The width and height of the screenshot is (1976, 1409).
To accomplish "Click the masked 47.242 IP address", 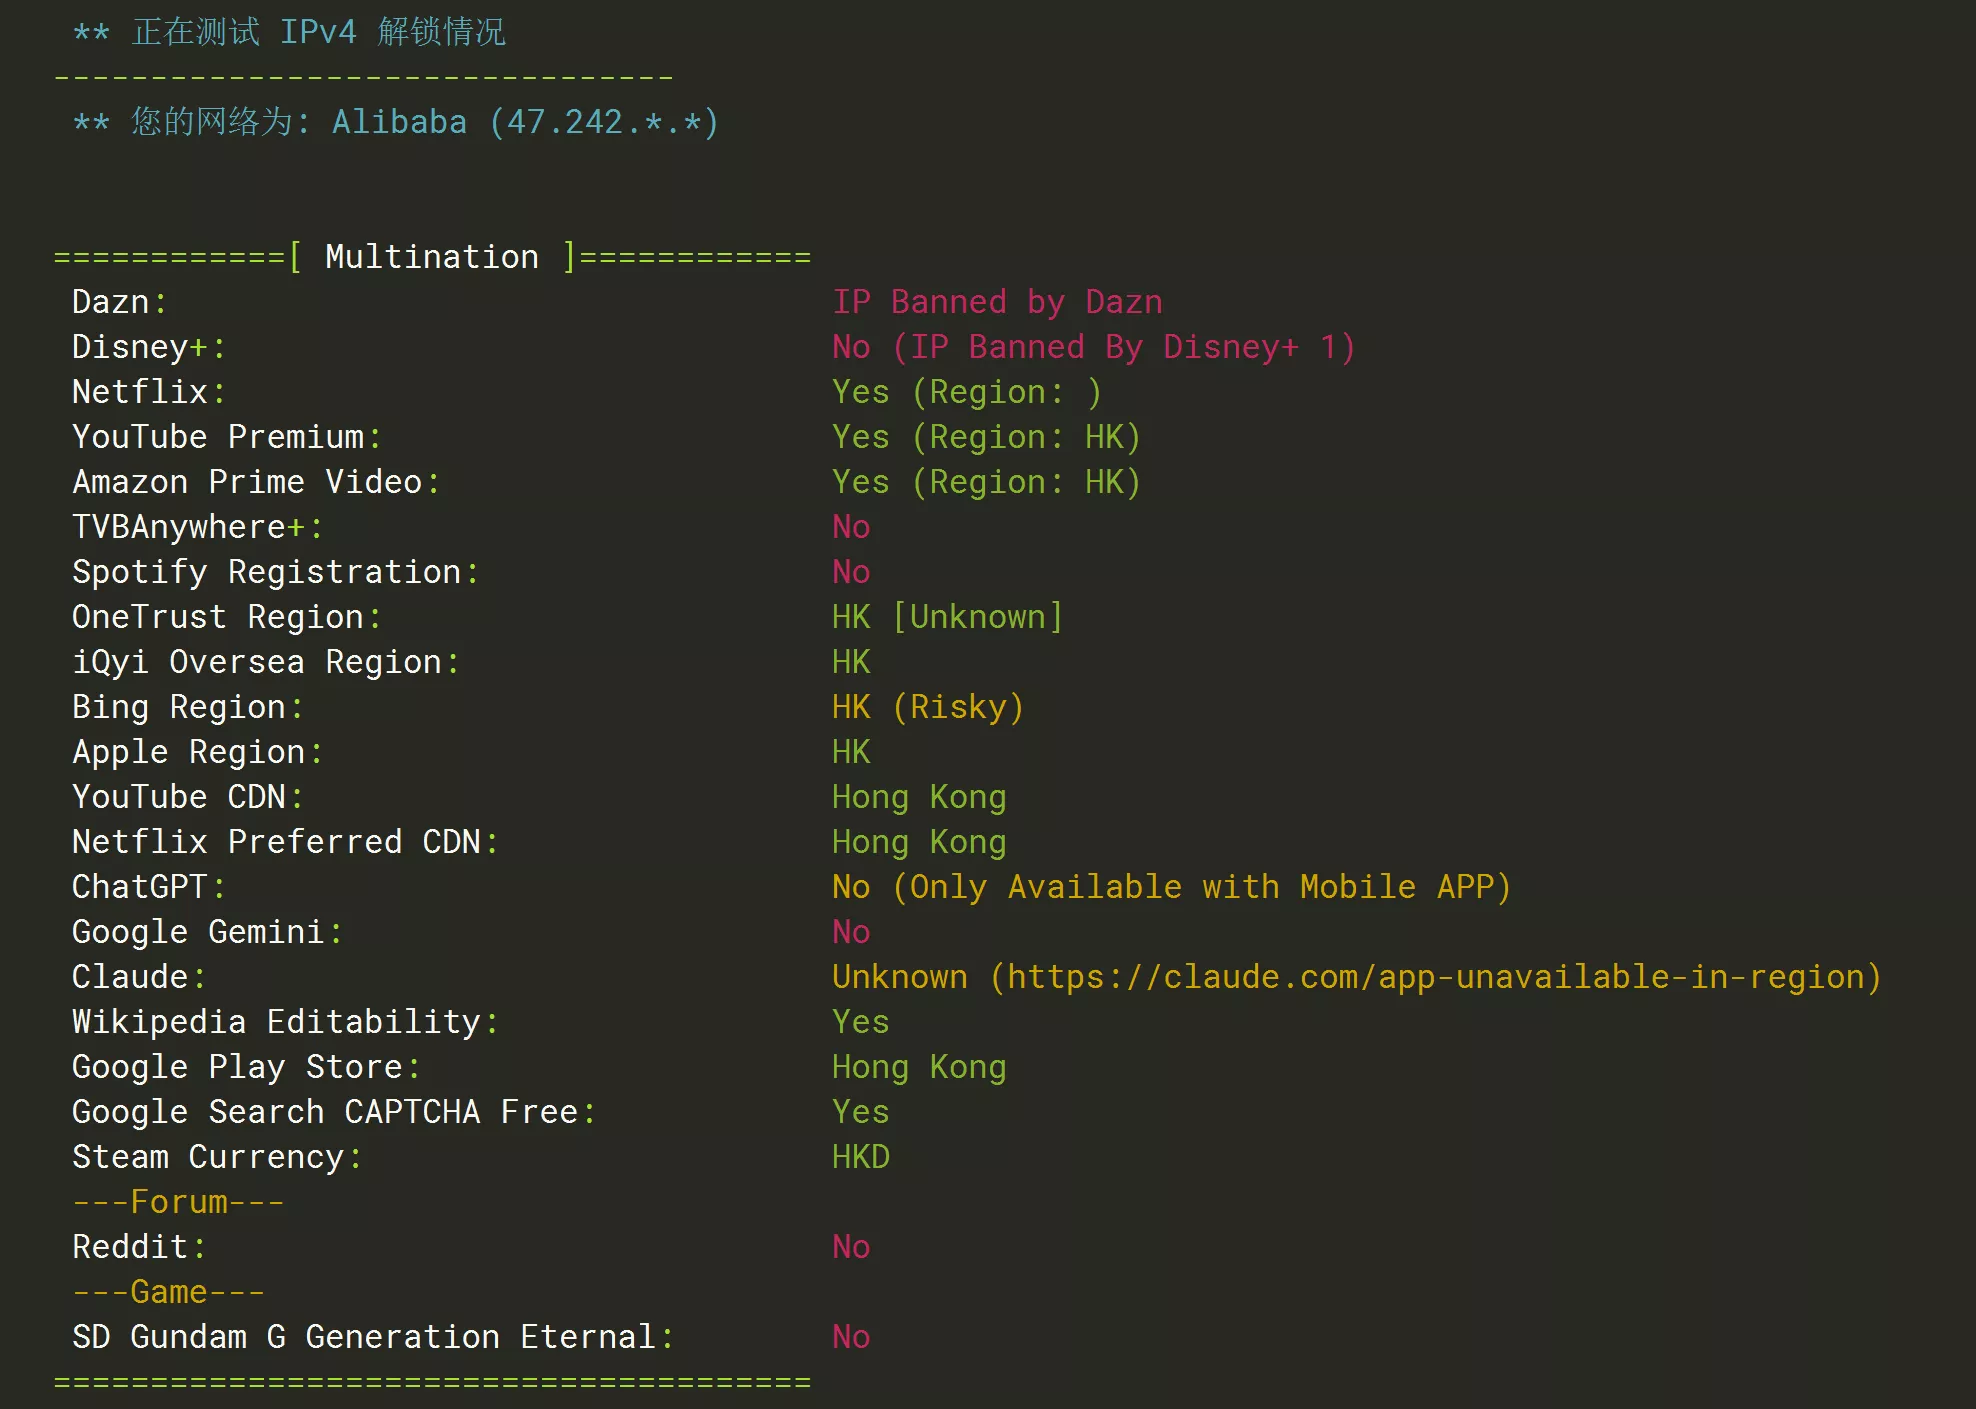I will (604, 122).
